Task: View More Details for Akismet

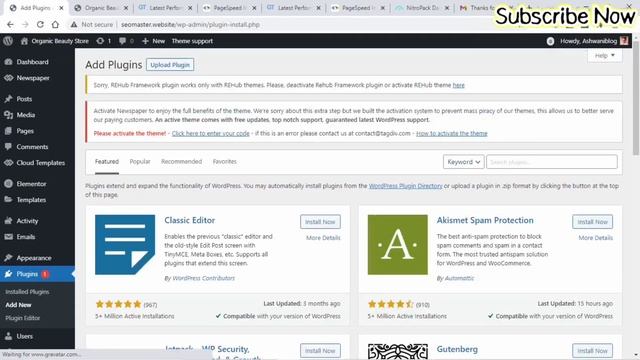Action: [x=596, y=238]
